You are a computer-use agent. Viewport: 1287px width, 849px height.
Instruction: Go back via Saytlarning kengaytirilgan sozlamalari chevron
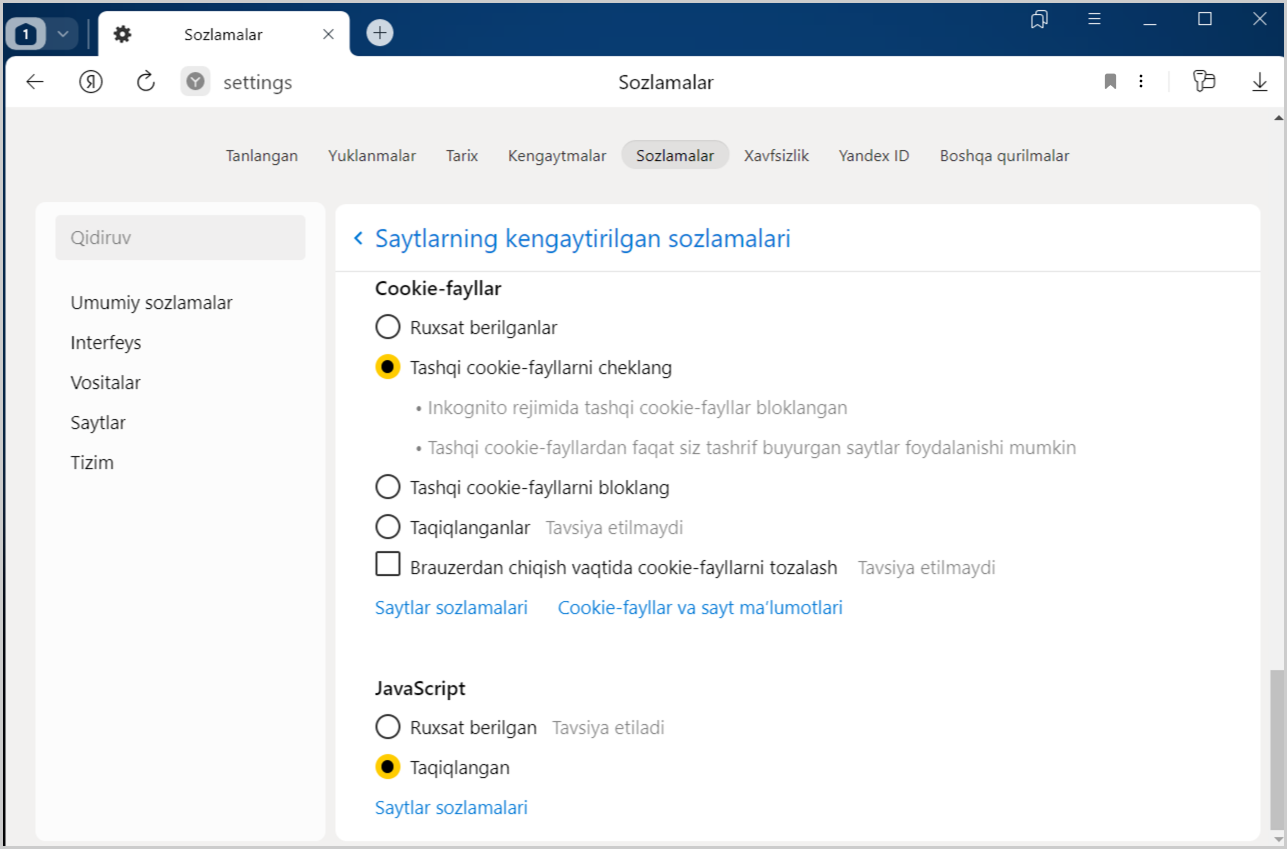(x=358, y=239)
